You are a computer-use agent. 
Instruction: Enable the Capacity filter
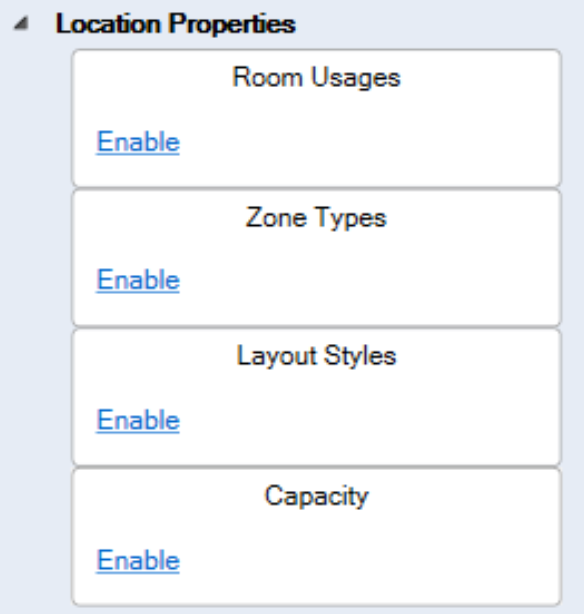click(x=138, y=560)
